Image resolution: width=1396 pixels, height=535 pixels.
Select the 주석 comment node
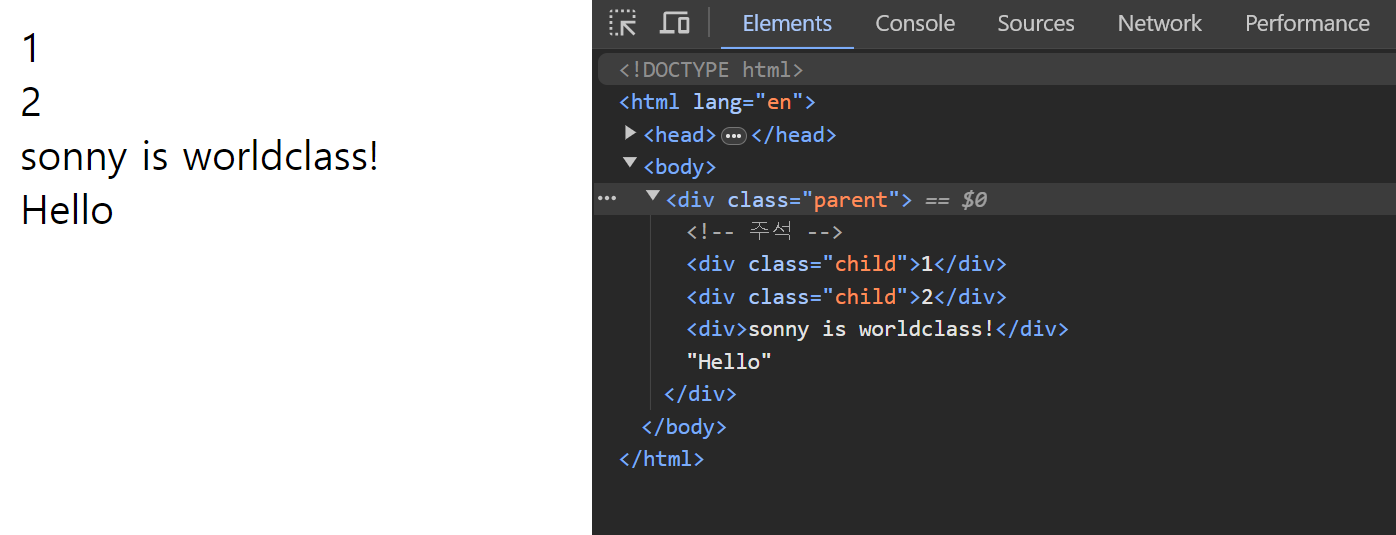pos(765,232)
